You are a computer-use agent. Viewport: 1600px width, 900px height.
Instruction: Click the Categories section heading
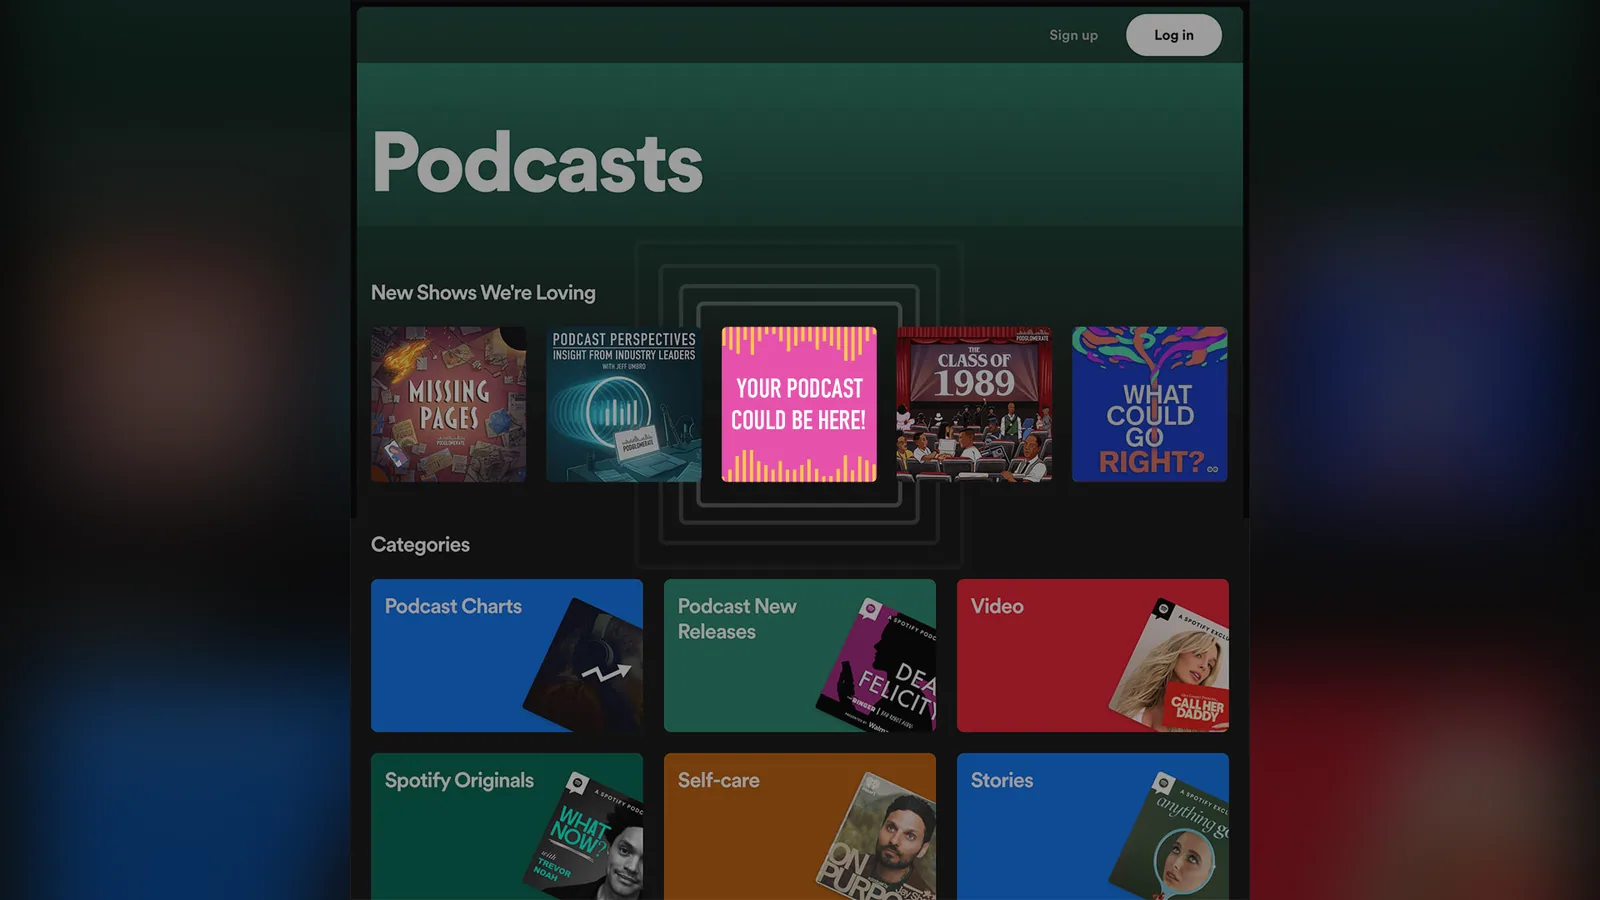coord(420,545)
